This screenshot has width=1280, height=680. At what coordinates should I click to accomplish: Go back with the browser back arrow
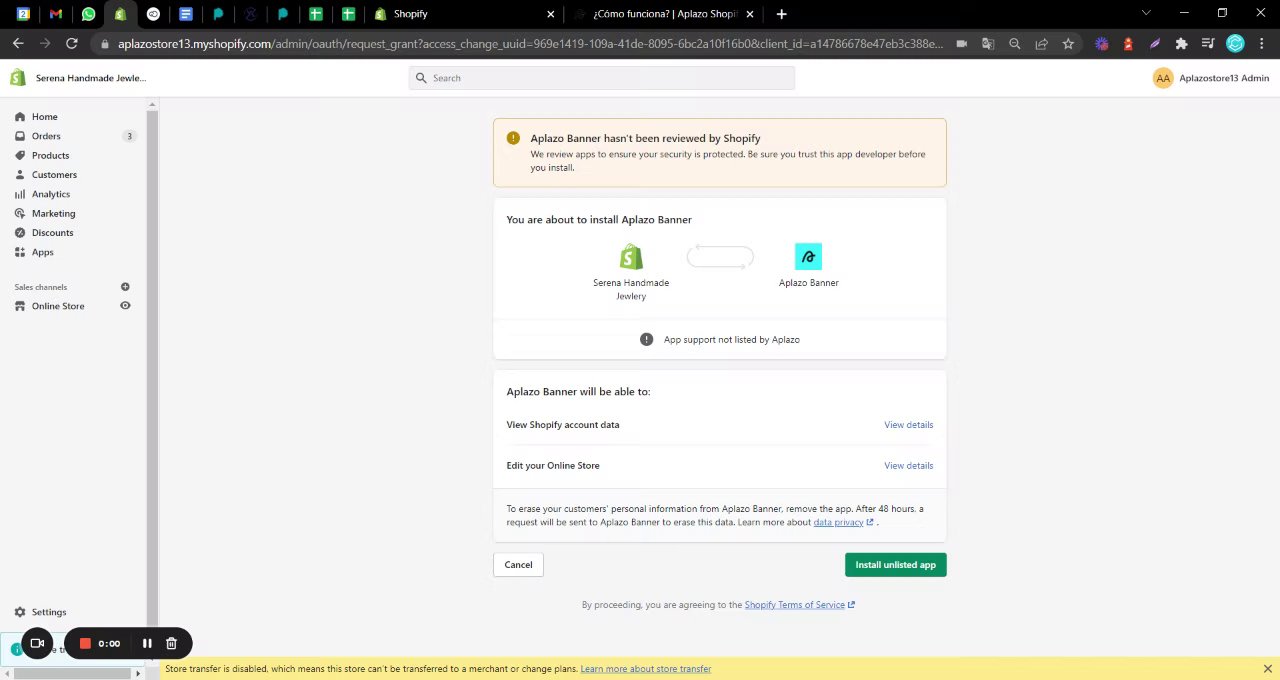[x=18, y=44]
